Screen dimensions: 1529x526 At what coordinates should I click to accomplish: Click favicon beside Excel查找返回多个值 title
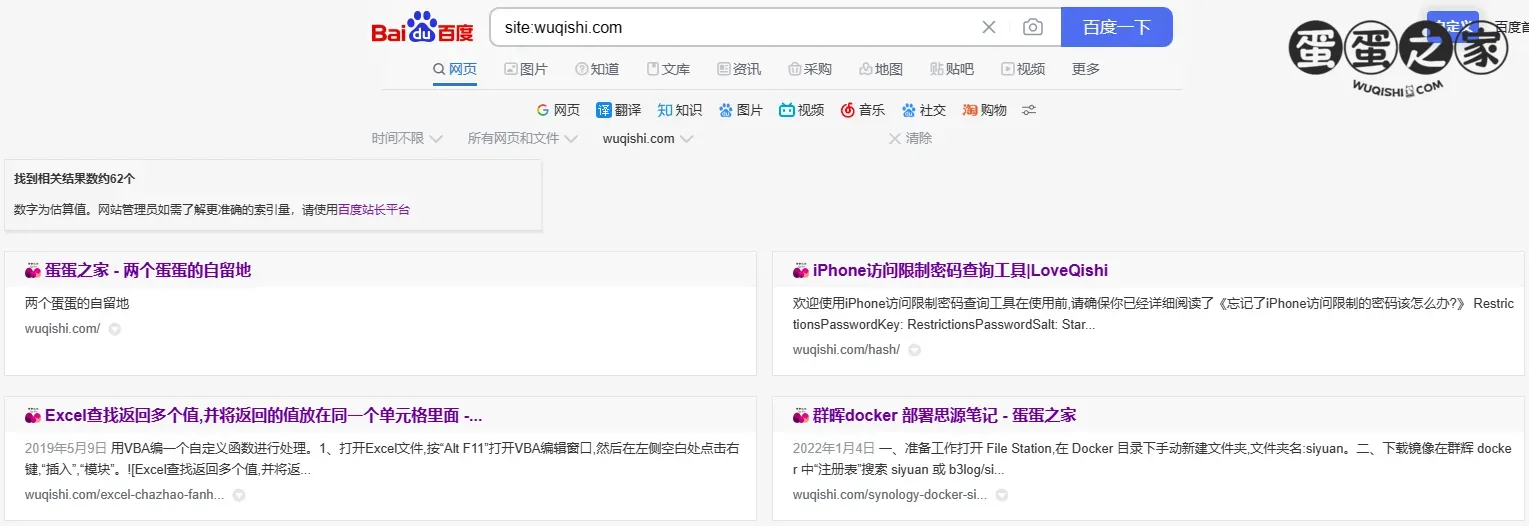coord(33,416)
